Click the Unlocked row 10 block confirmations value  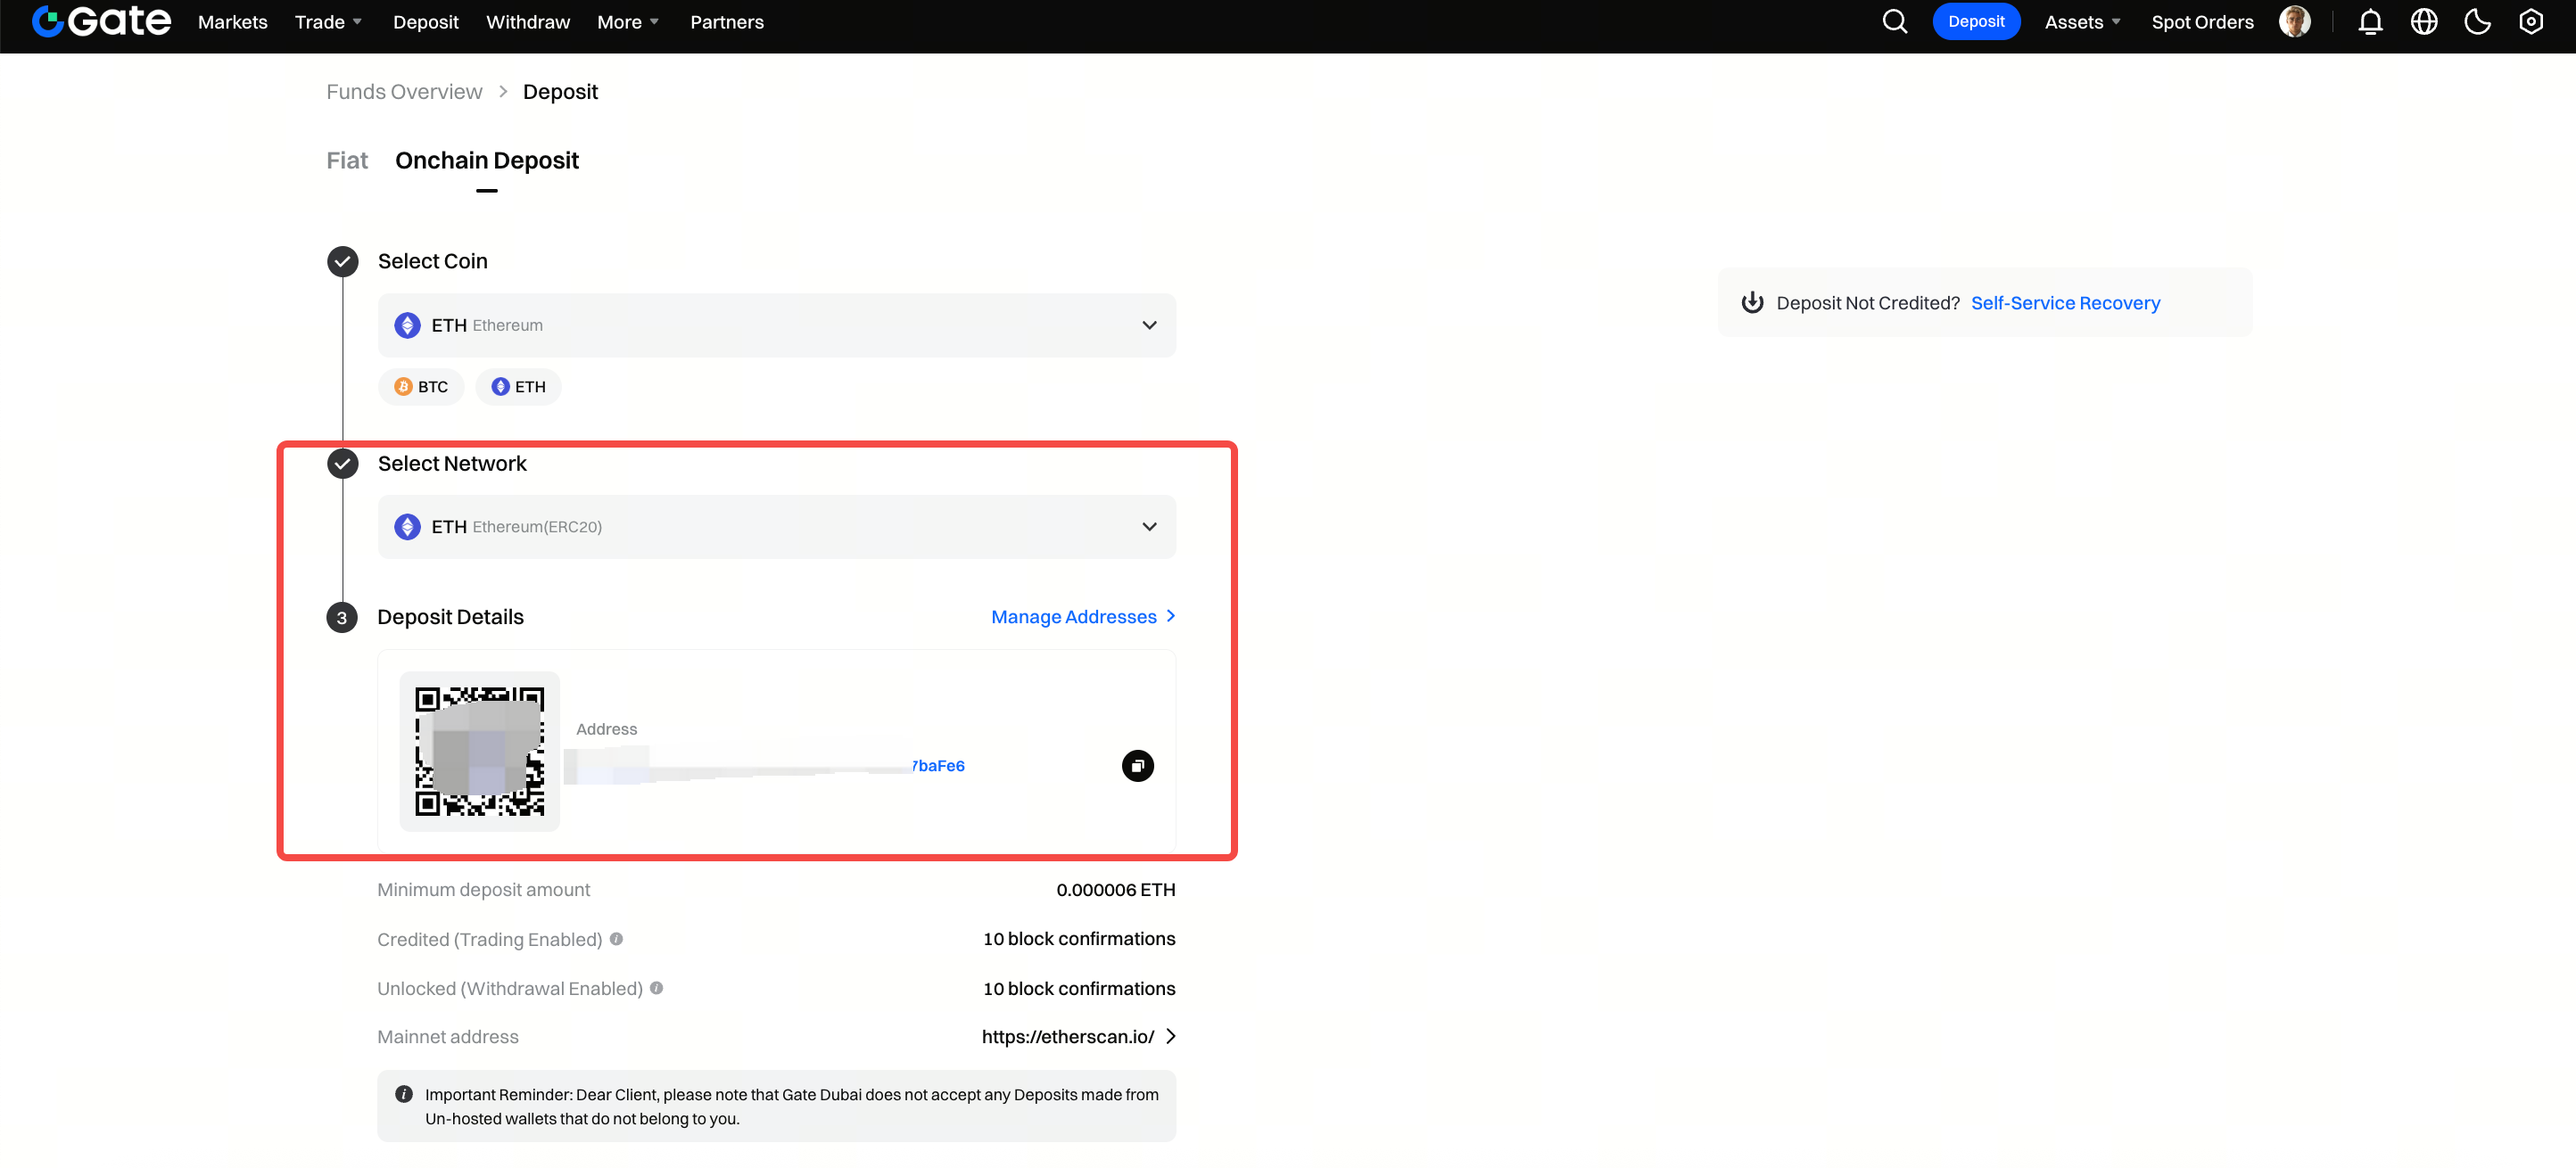[x=1079, y=988]
